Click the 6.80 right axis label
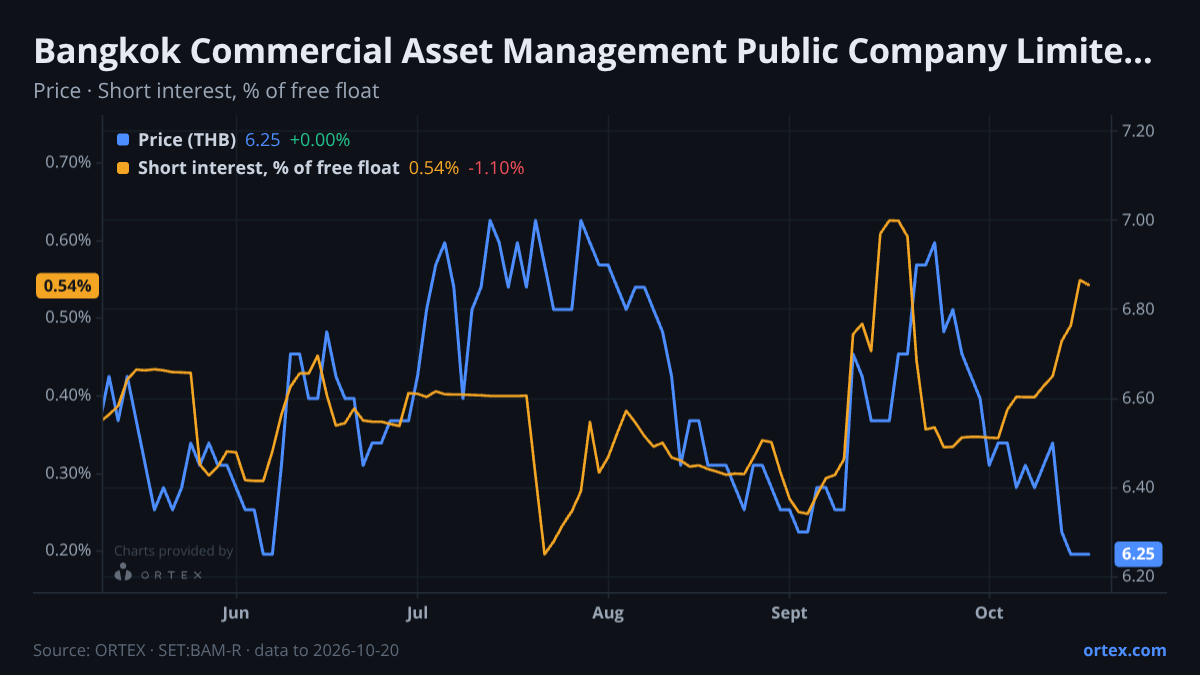The height and width of the screenshot is (675, 1200). [x=1138, y=309]
